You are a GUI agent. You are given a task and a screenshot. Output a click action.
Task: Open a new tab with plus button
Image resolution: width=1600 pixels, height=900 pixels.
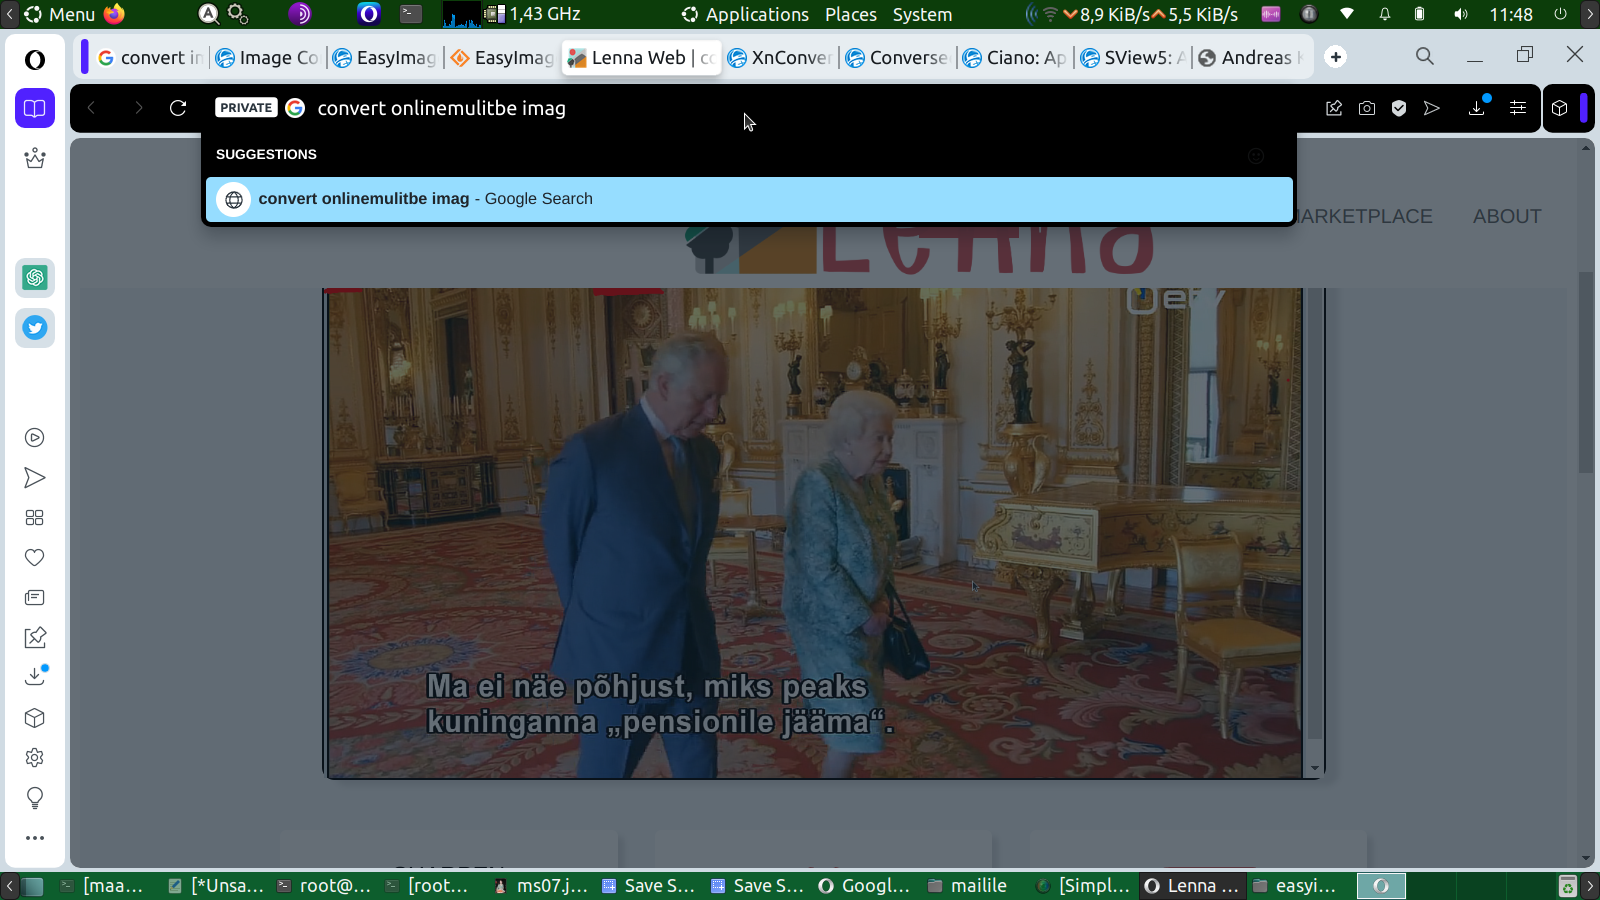click(1336, 57)
